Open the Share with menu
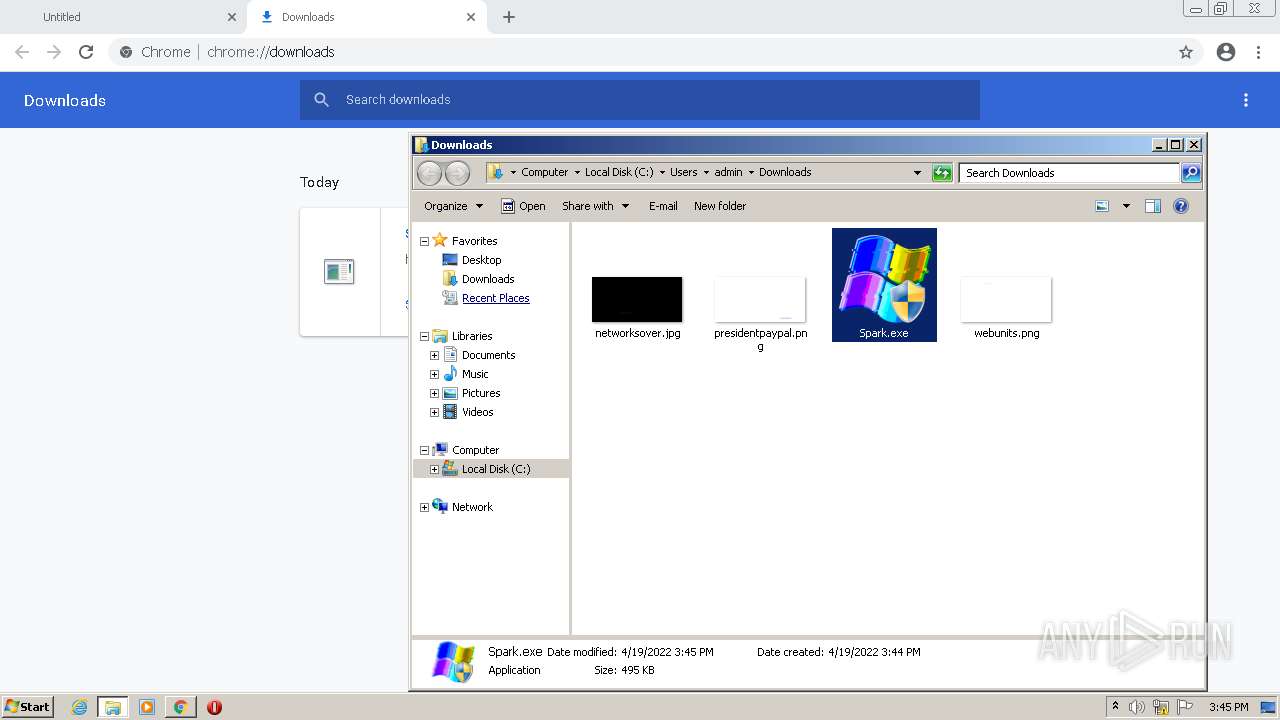The image size is (1280, 720). coord(596,206)
